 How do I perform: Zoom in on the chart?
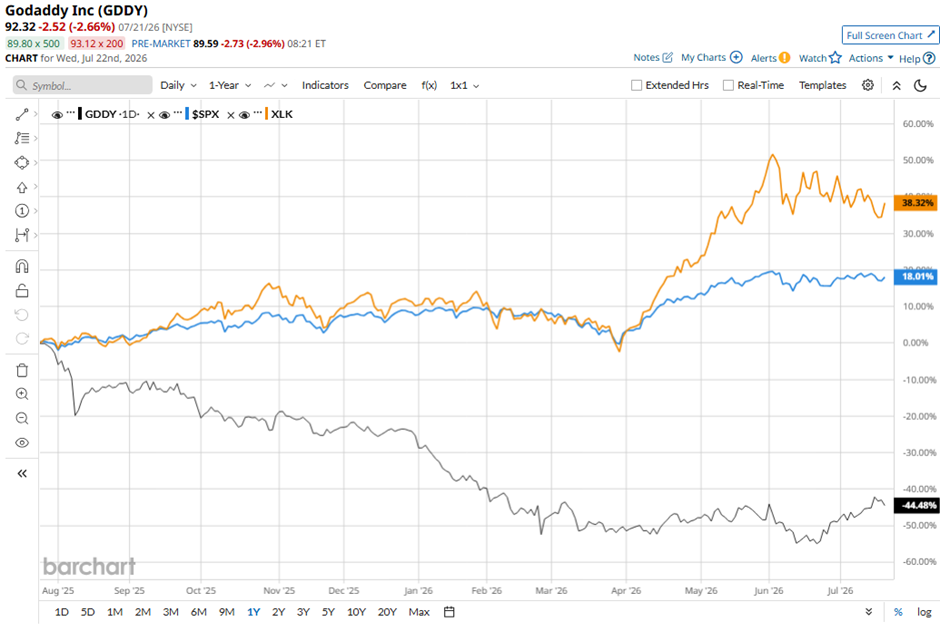coord(22,394)
